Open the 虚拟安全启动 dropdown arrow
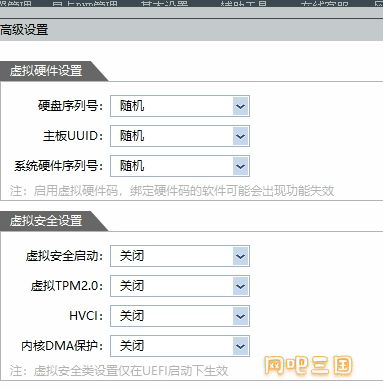 pos(241,256)
